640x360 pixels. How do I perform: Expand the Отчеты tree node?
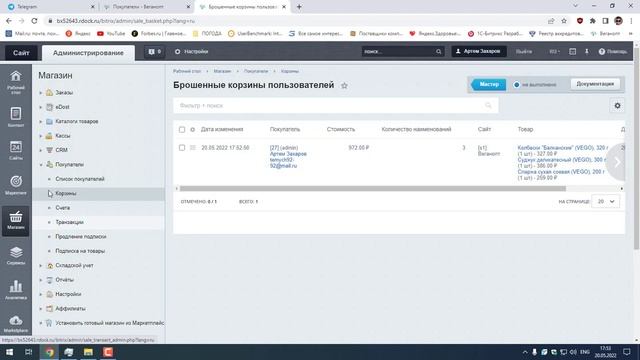[x=41, y=280]
